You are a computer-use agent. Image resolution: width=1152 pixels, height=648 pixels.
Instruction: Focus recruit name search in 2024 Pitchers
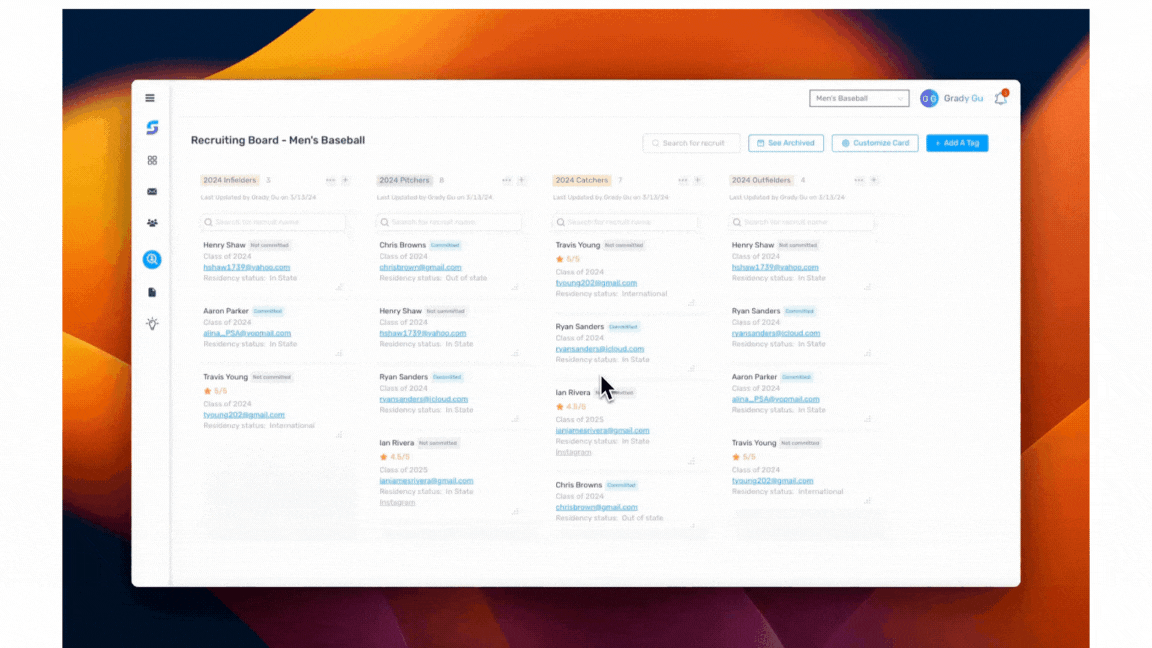(x=449, y=222)
